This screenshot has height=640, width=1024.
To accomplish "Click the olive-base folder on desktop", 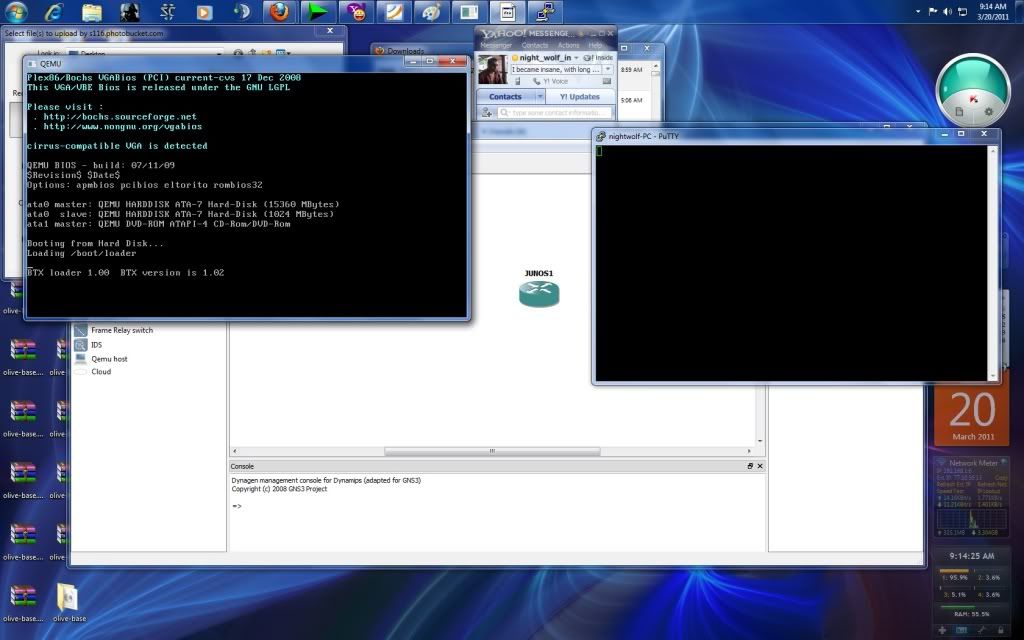I will click(x=69, y=602).
